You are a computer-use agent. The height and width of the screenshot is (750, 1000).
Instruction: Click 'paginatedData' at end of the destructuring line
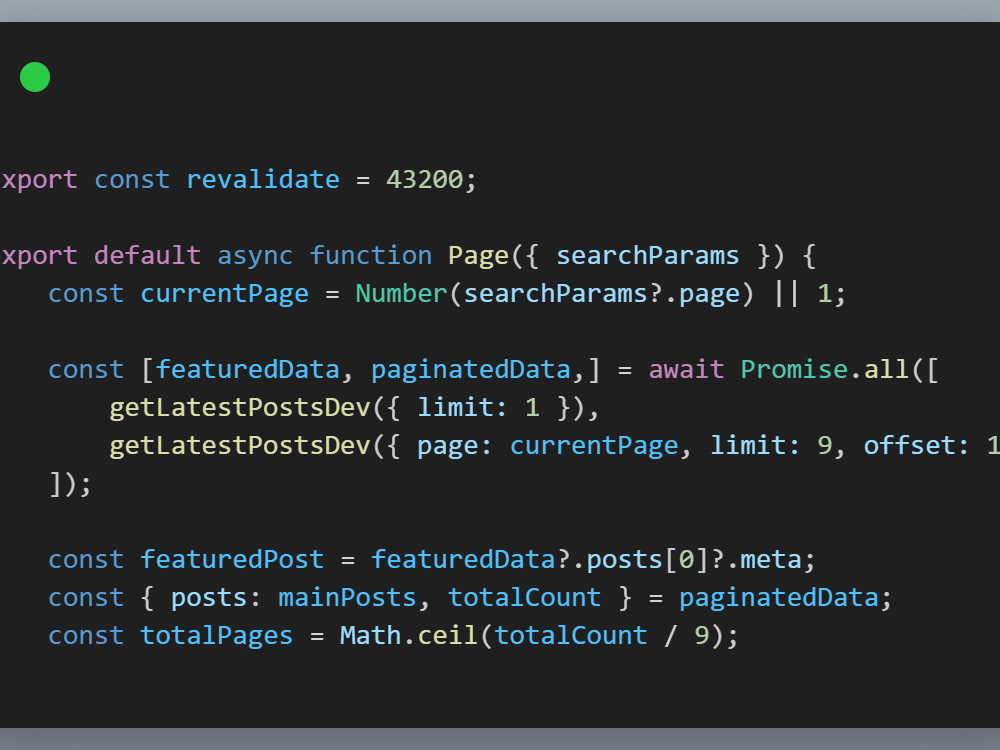779,598
